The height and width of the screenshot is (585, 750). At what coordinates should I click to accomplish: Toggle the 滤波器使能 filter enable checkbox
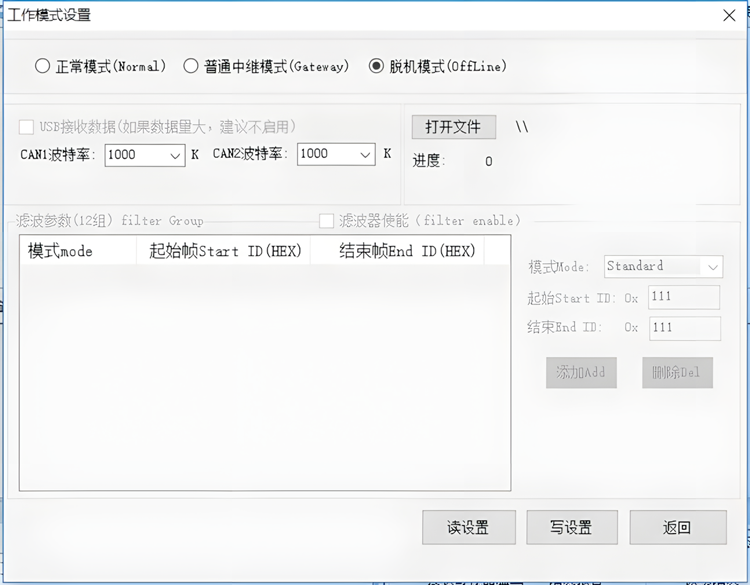point(326,221)
